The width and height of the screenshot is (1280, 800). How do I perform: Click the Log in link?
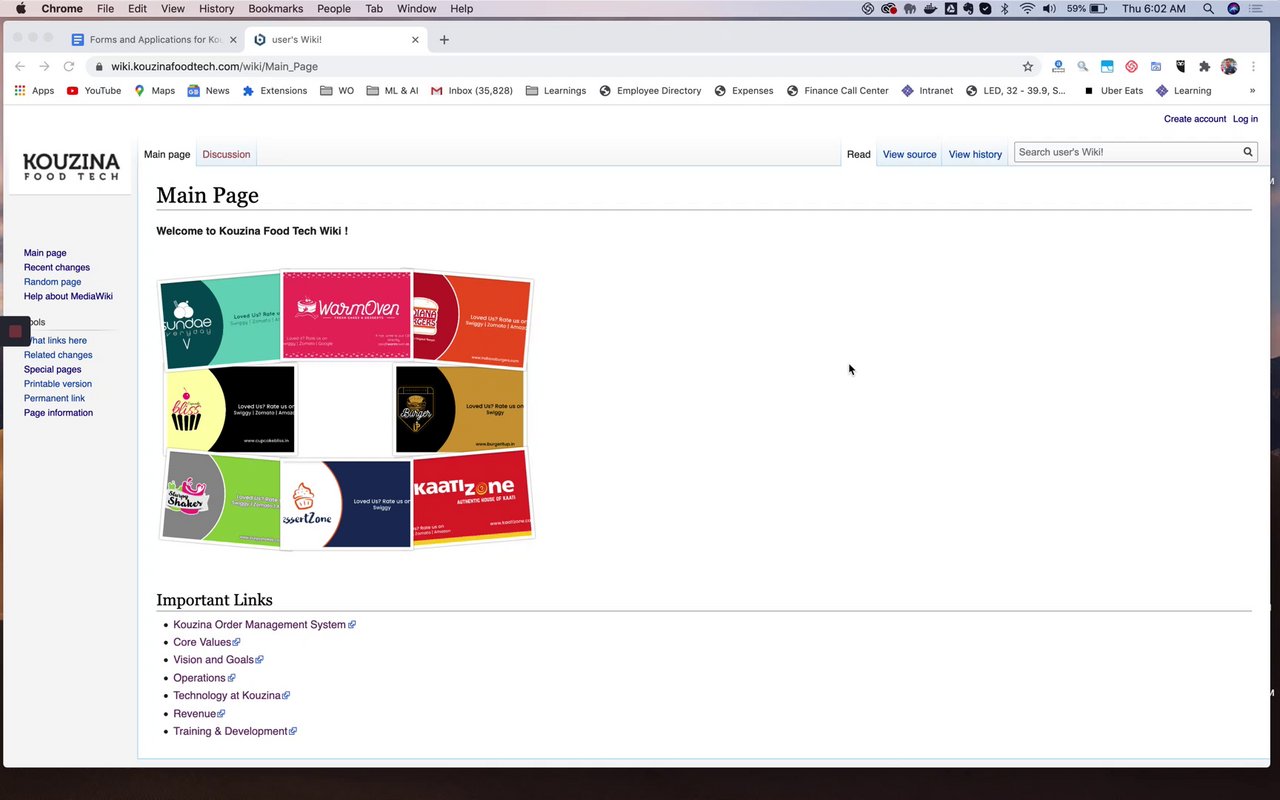[1245, 119]
